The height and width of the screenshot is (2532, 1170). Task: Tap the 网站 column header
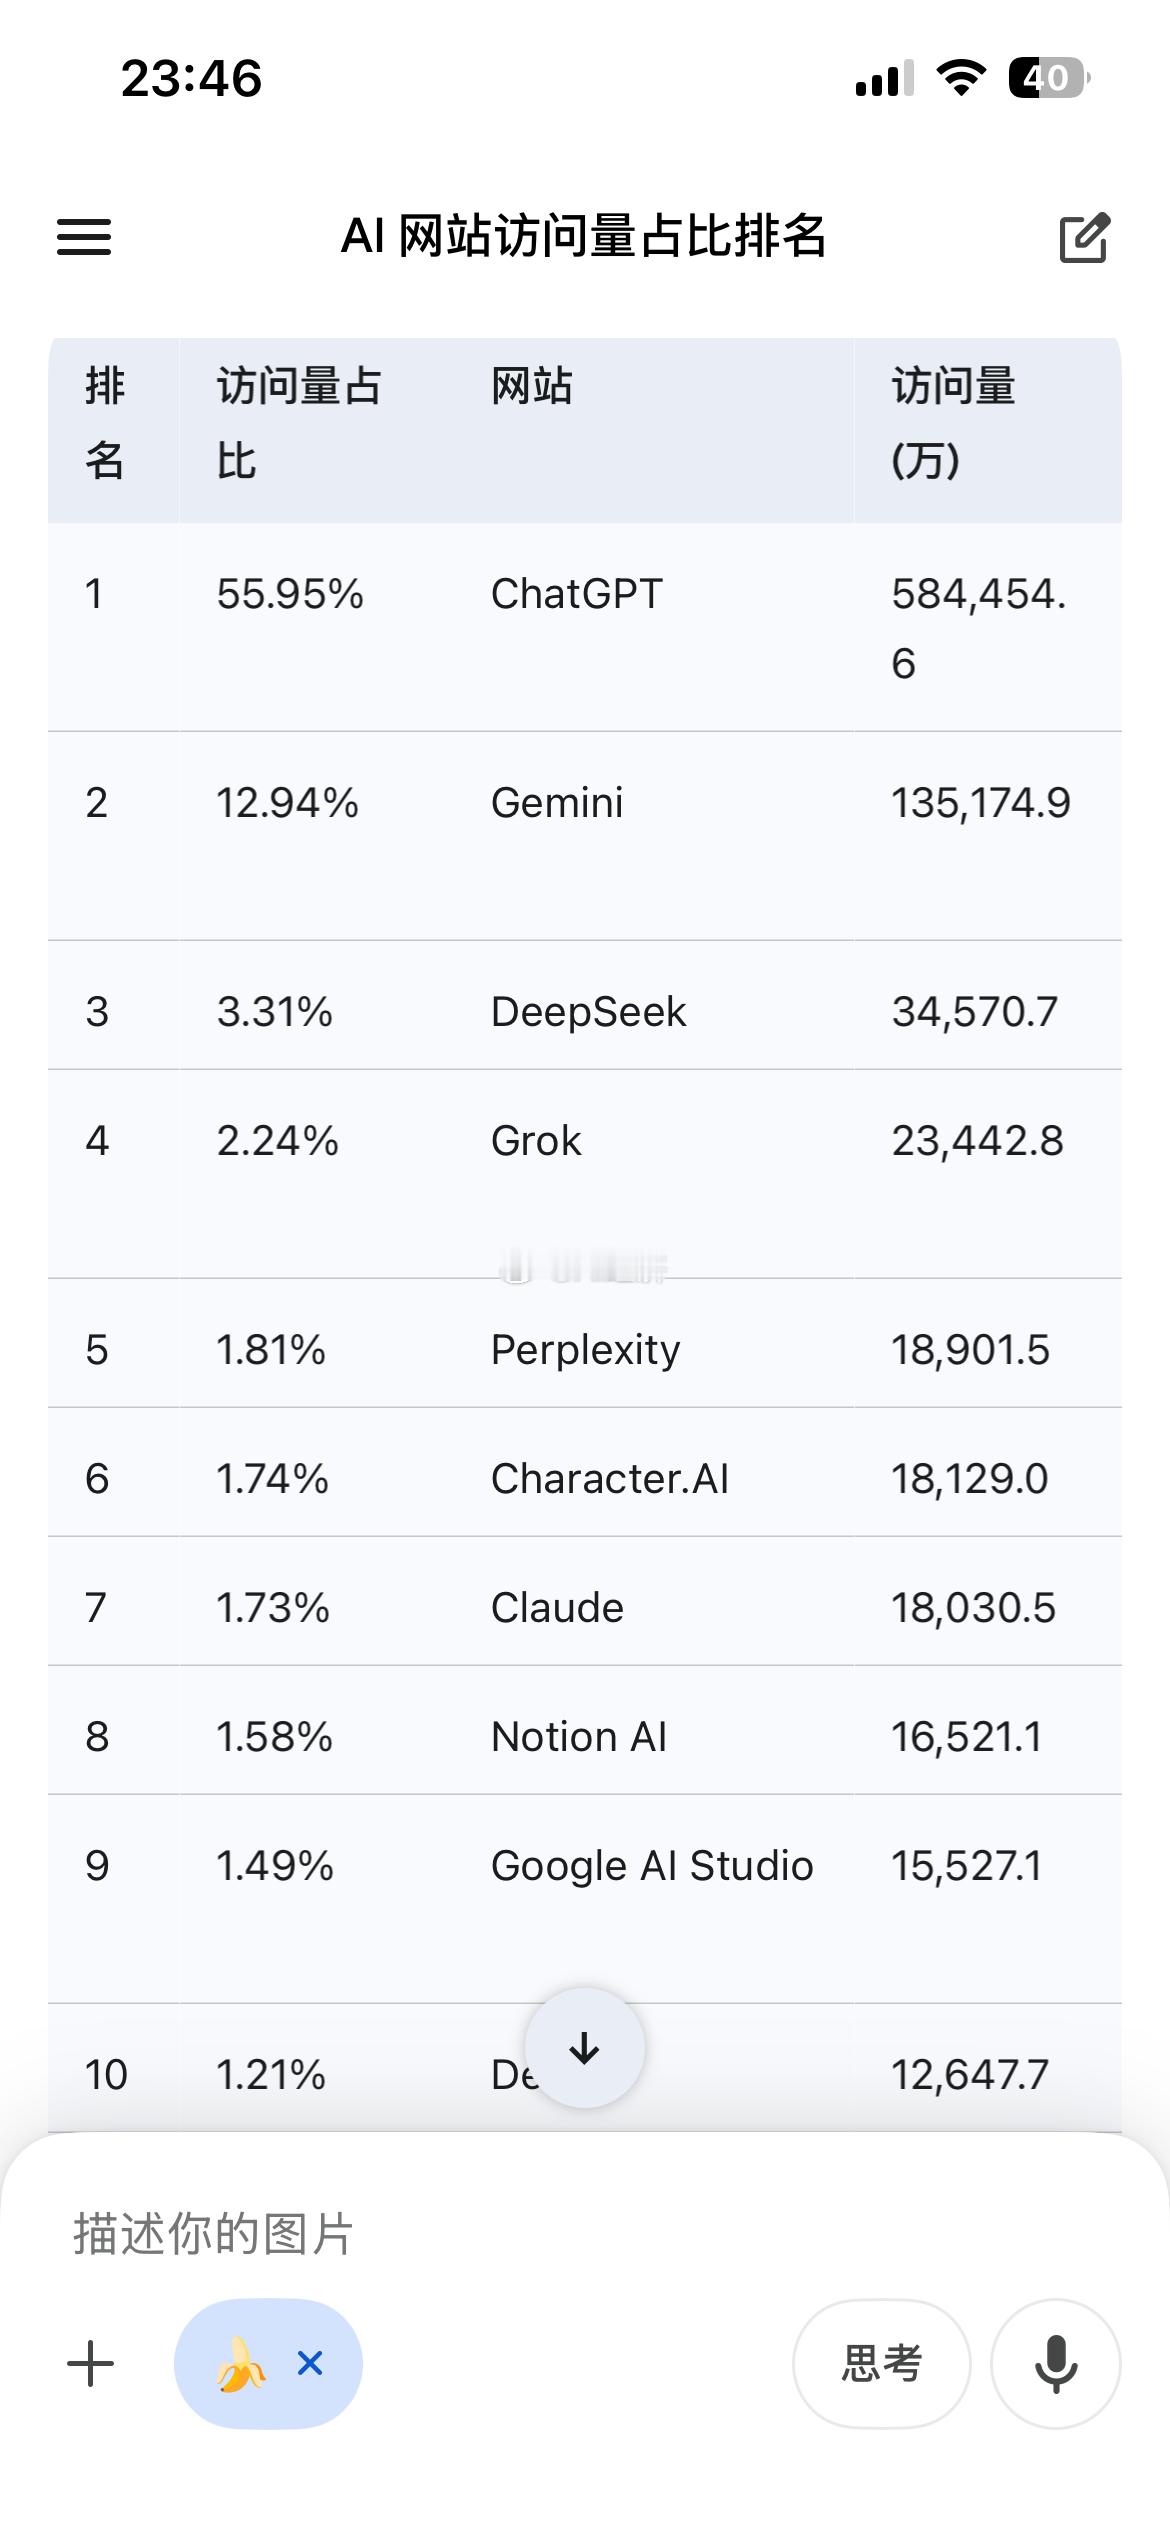[x=531, y=387]
